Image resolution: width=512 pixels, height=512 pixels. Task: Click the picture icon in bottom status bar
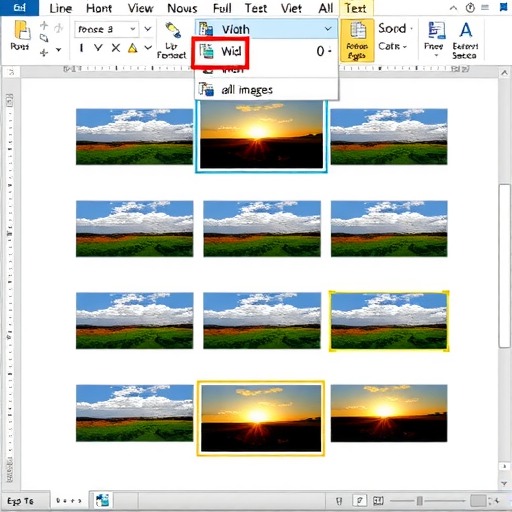pos(102,500)
